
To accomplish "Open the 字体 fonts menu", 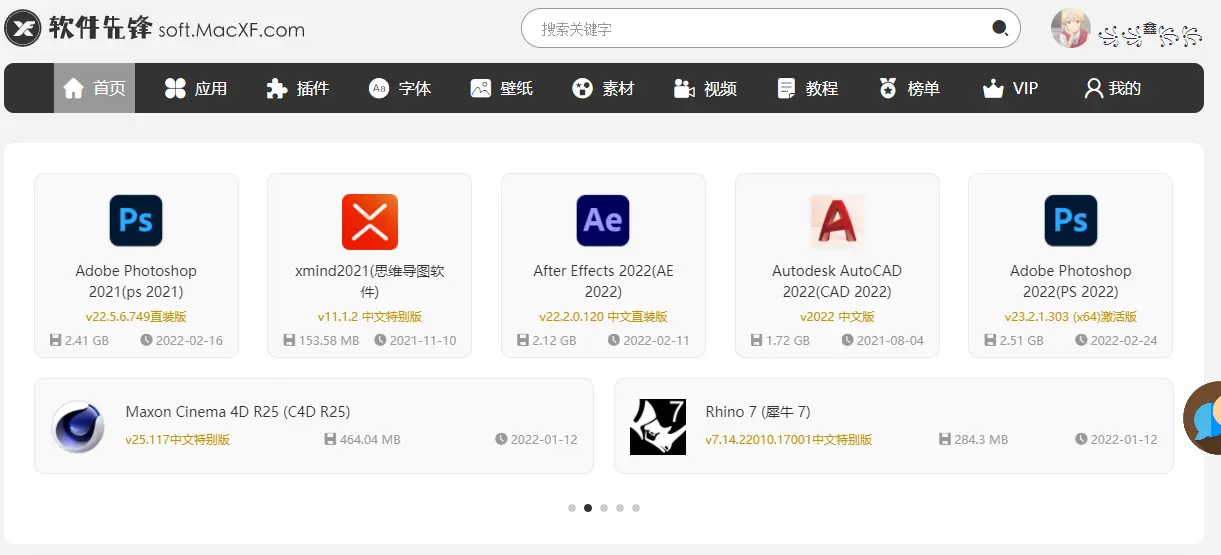I will click(x=399, y=88).
